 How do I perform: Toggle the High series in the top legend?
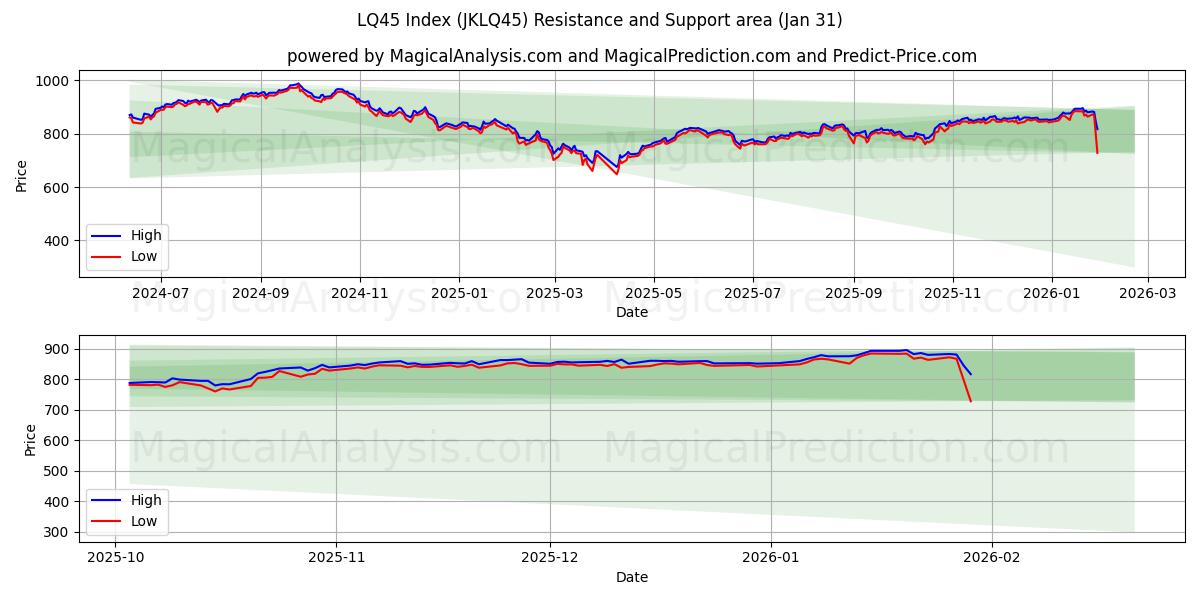pyautogui.click(x=144, y=236)
